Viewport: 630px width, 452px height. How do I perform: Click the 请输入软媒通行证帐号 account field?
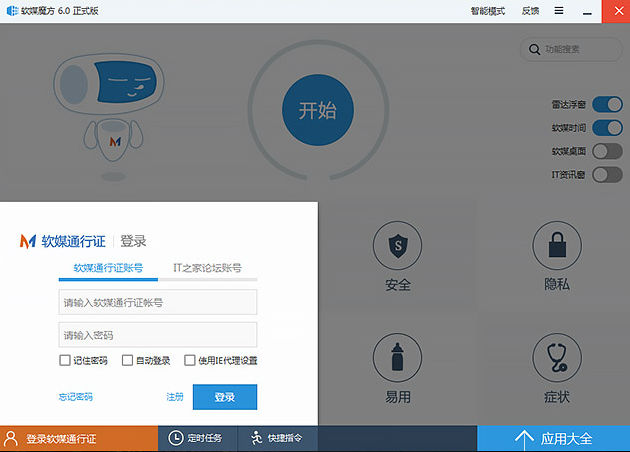158,302
